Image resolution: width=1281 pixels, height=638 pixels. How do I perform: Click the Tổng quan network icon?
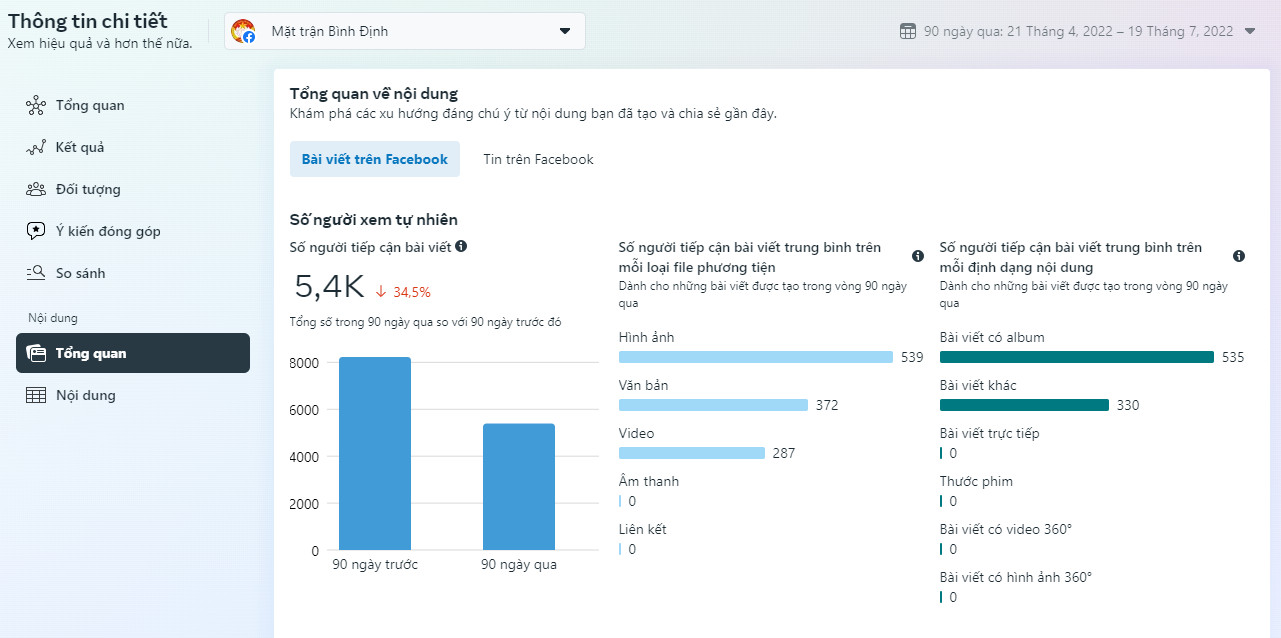click(36, 105)
